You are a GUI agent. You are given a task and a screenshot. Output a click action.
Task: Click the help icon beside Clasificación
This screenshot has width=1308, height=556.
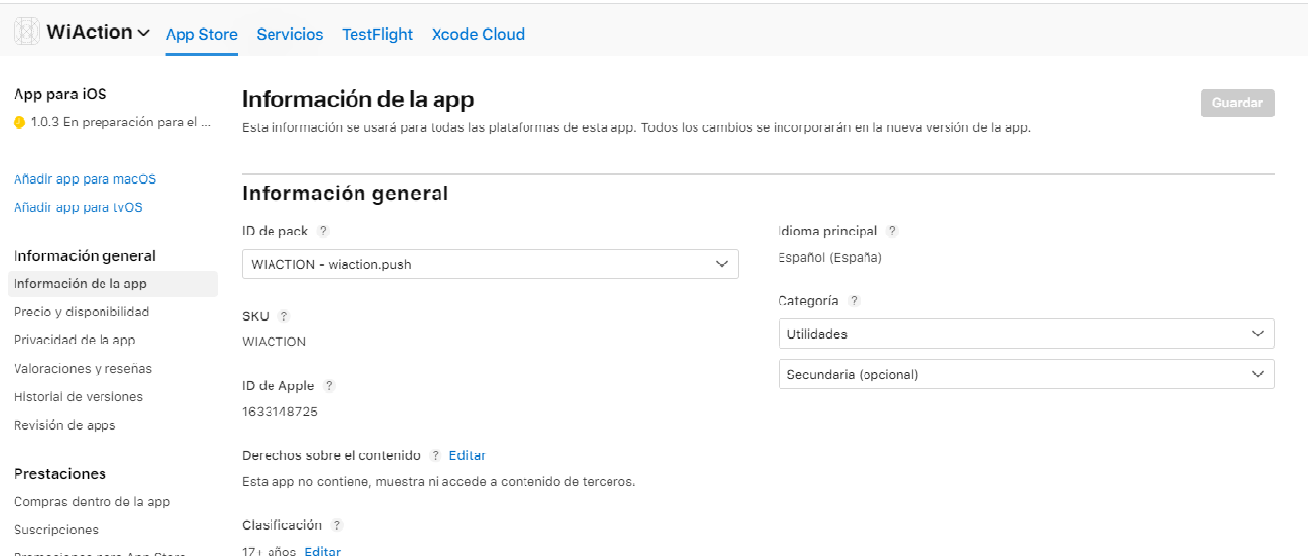tap(337, 525)
